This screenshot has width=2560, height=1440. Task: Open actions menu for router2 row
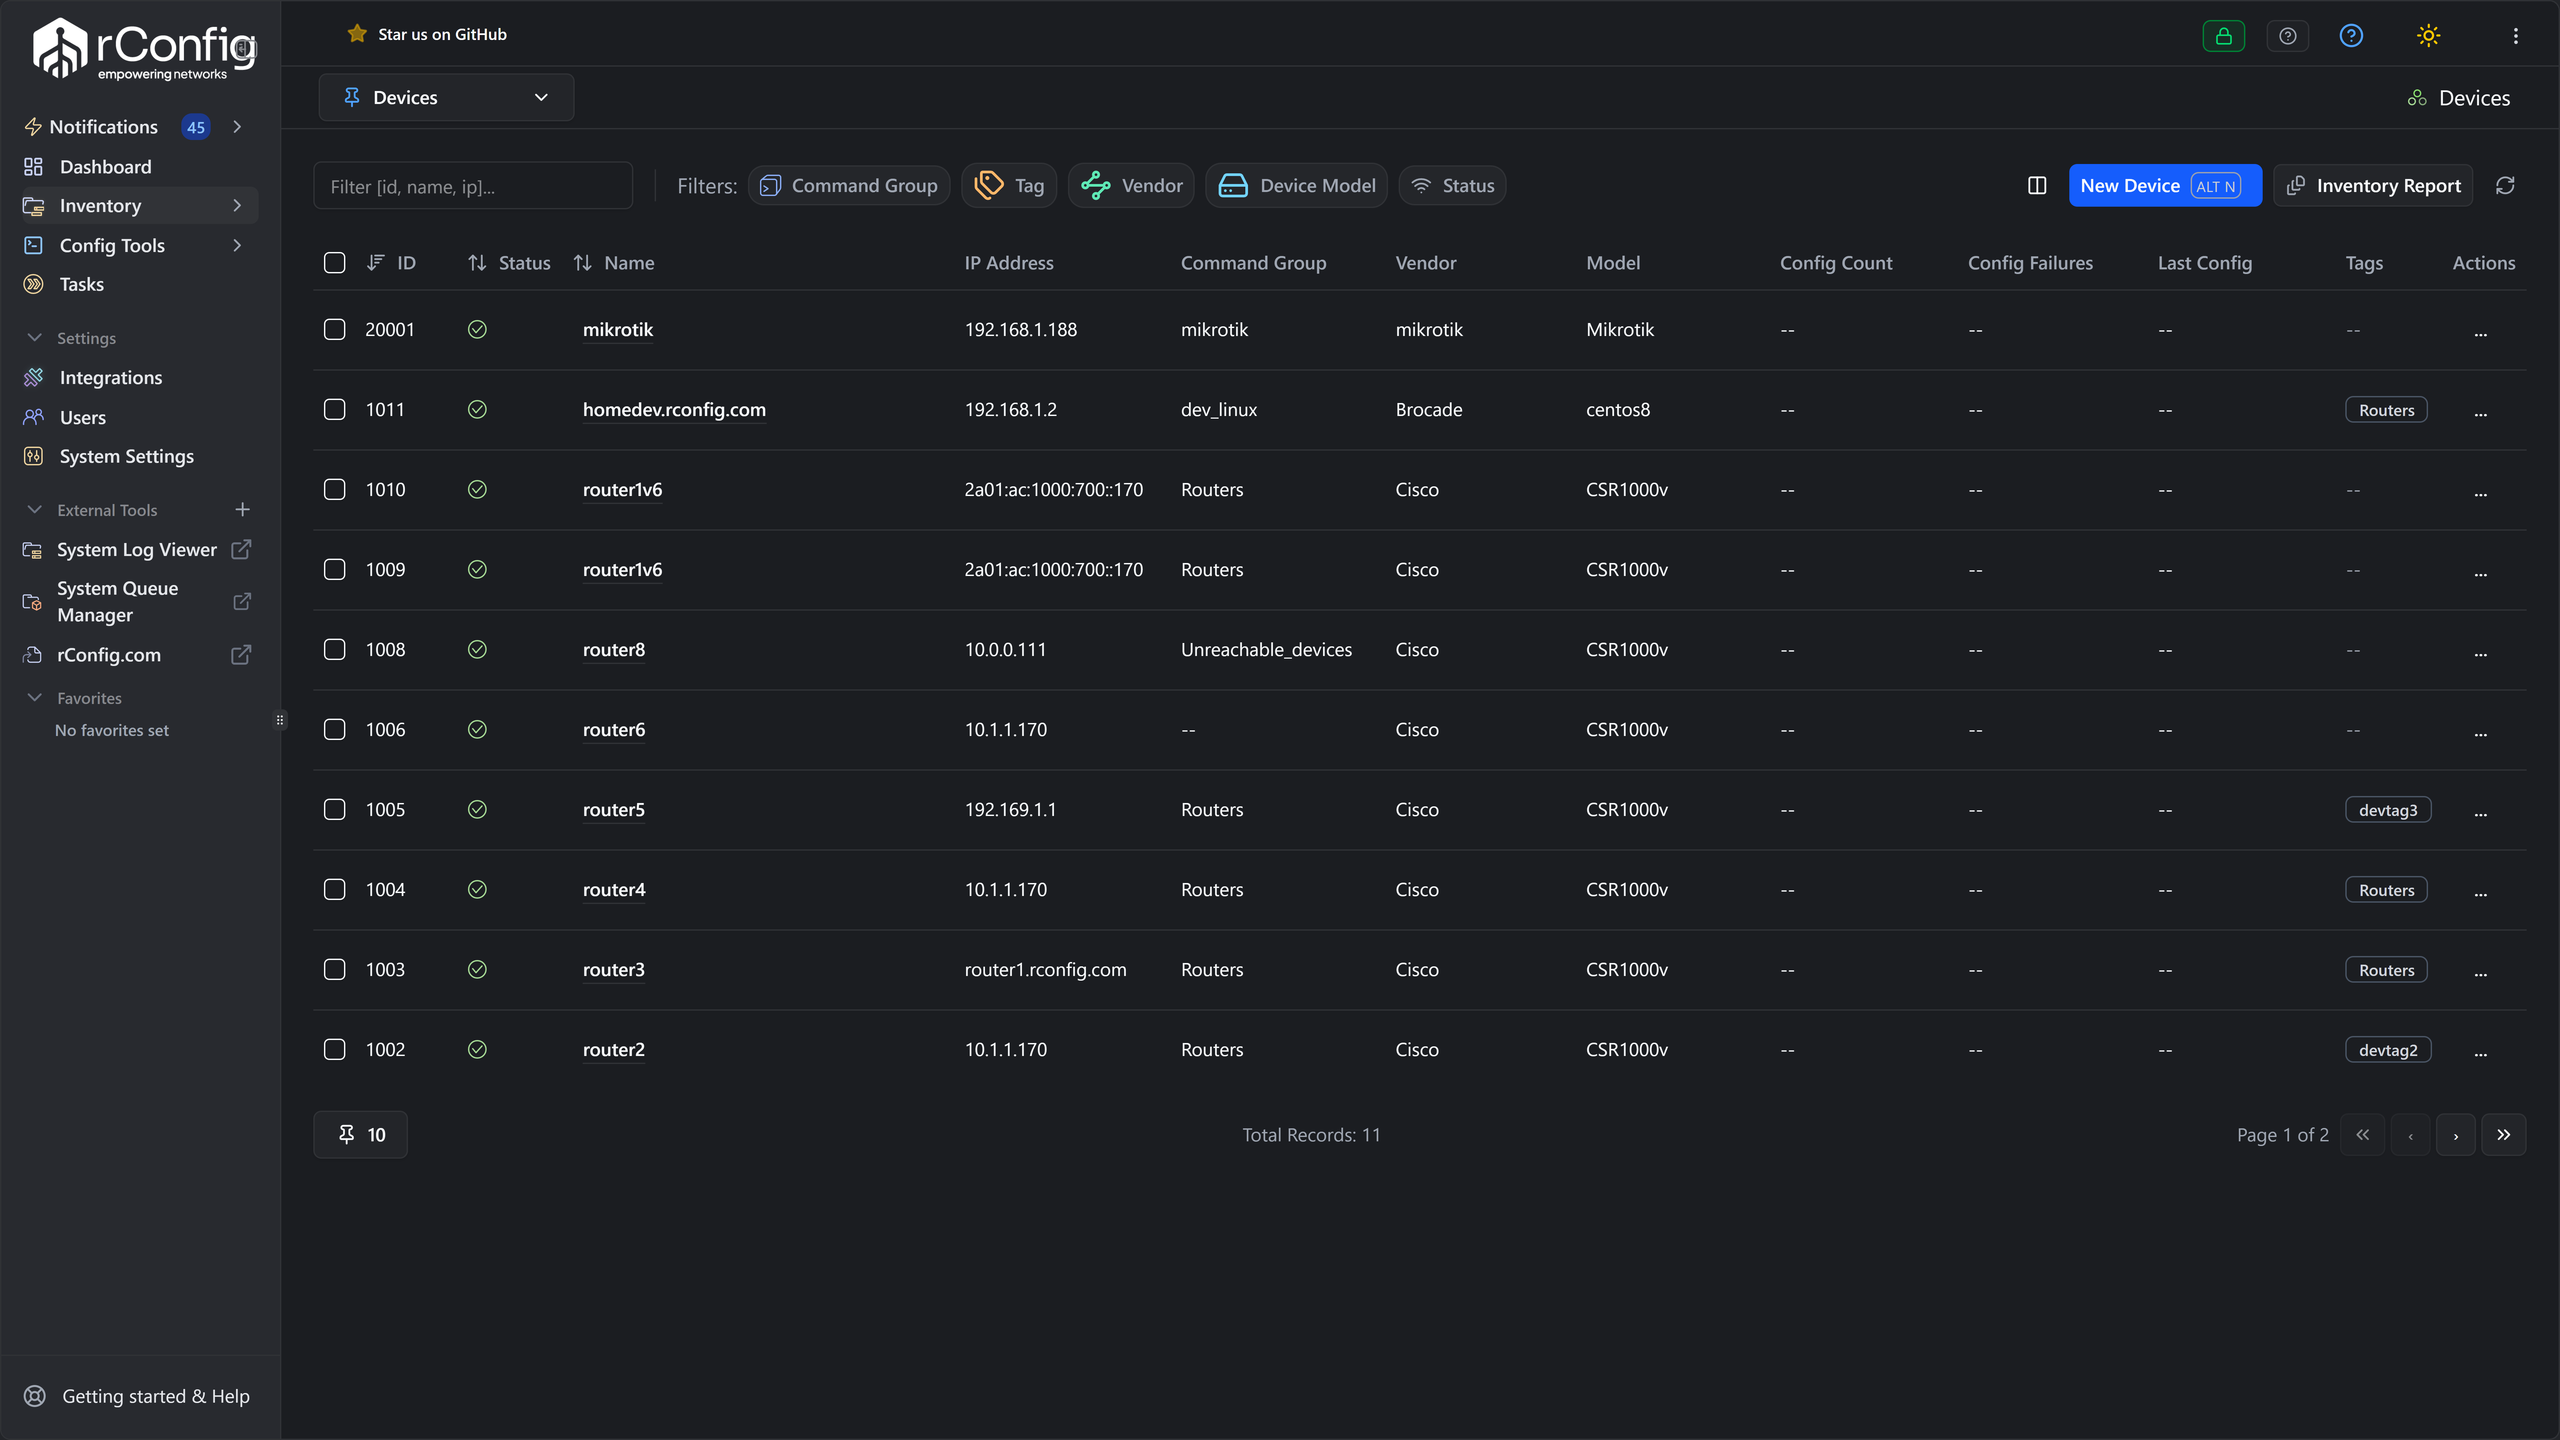coord(2481,1053)
